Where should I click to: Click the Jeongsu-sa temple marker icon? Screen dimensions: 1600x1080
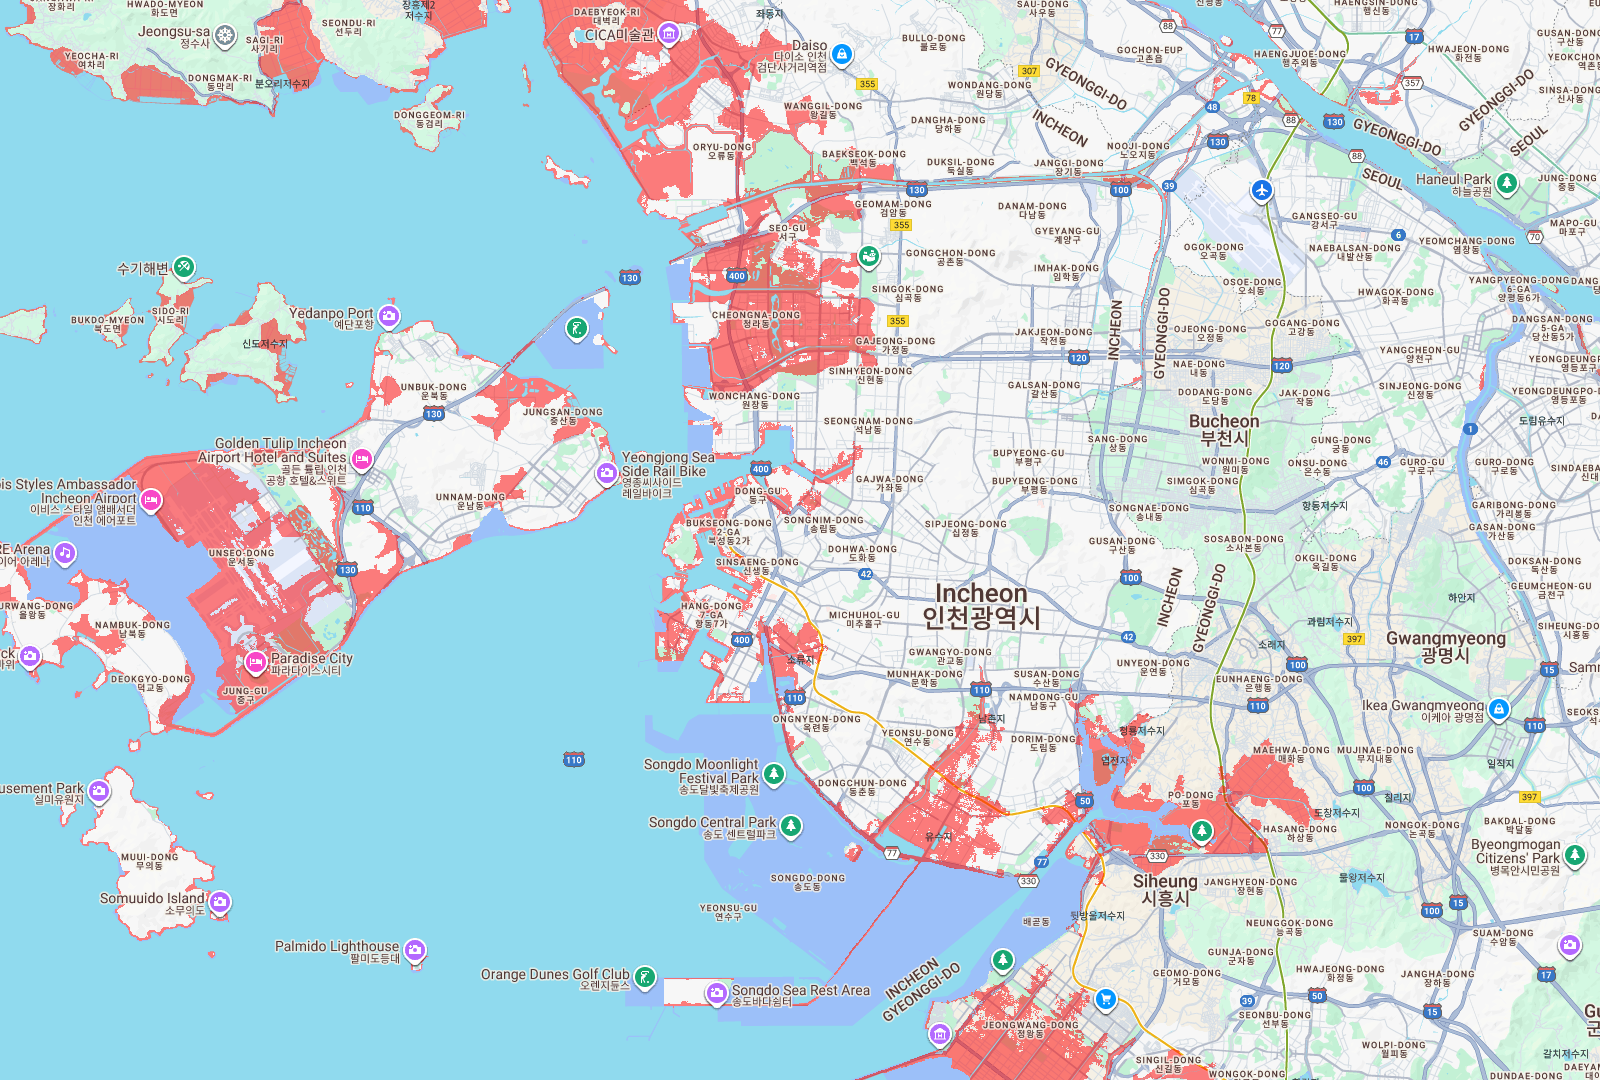pyautogui.click(x=226, y=37)
